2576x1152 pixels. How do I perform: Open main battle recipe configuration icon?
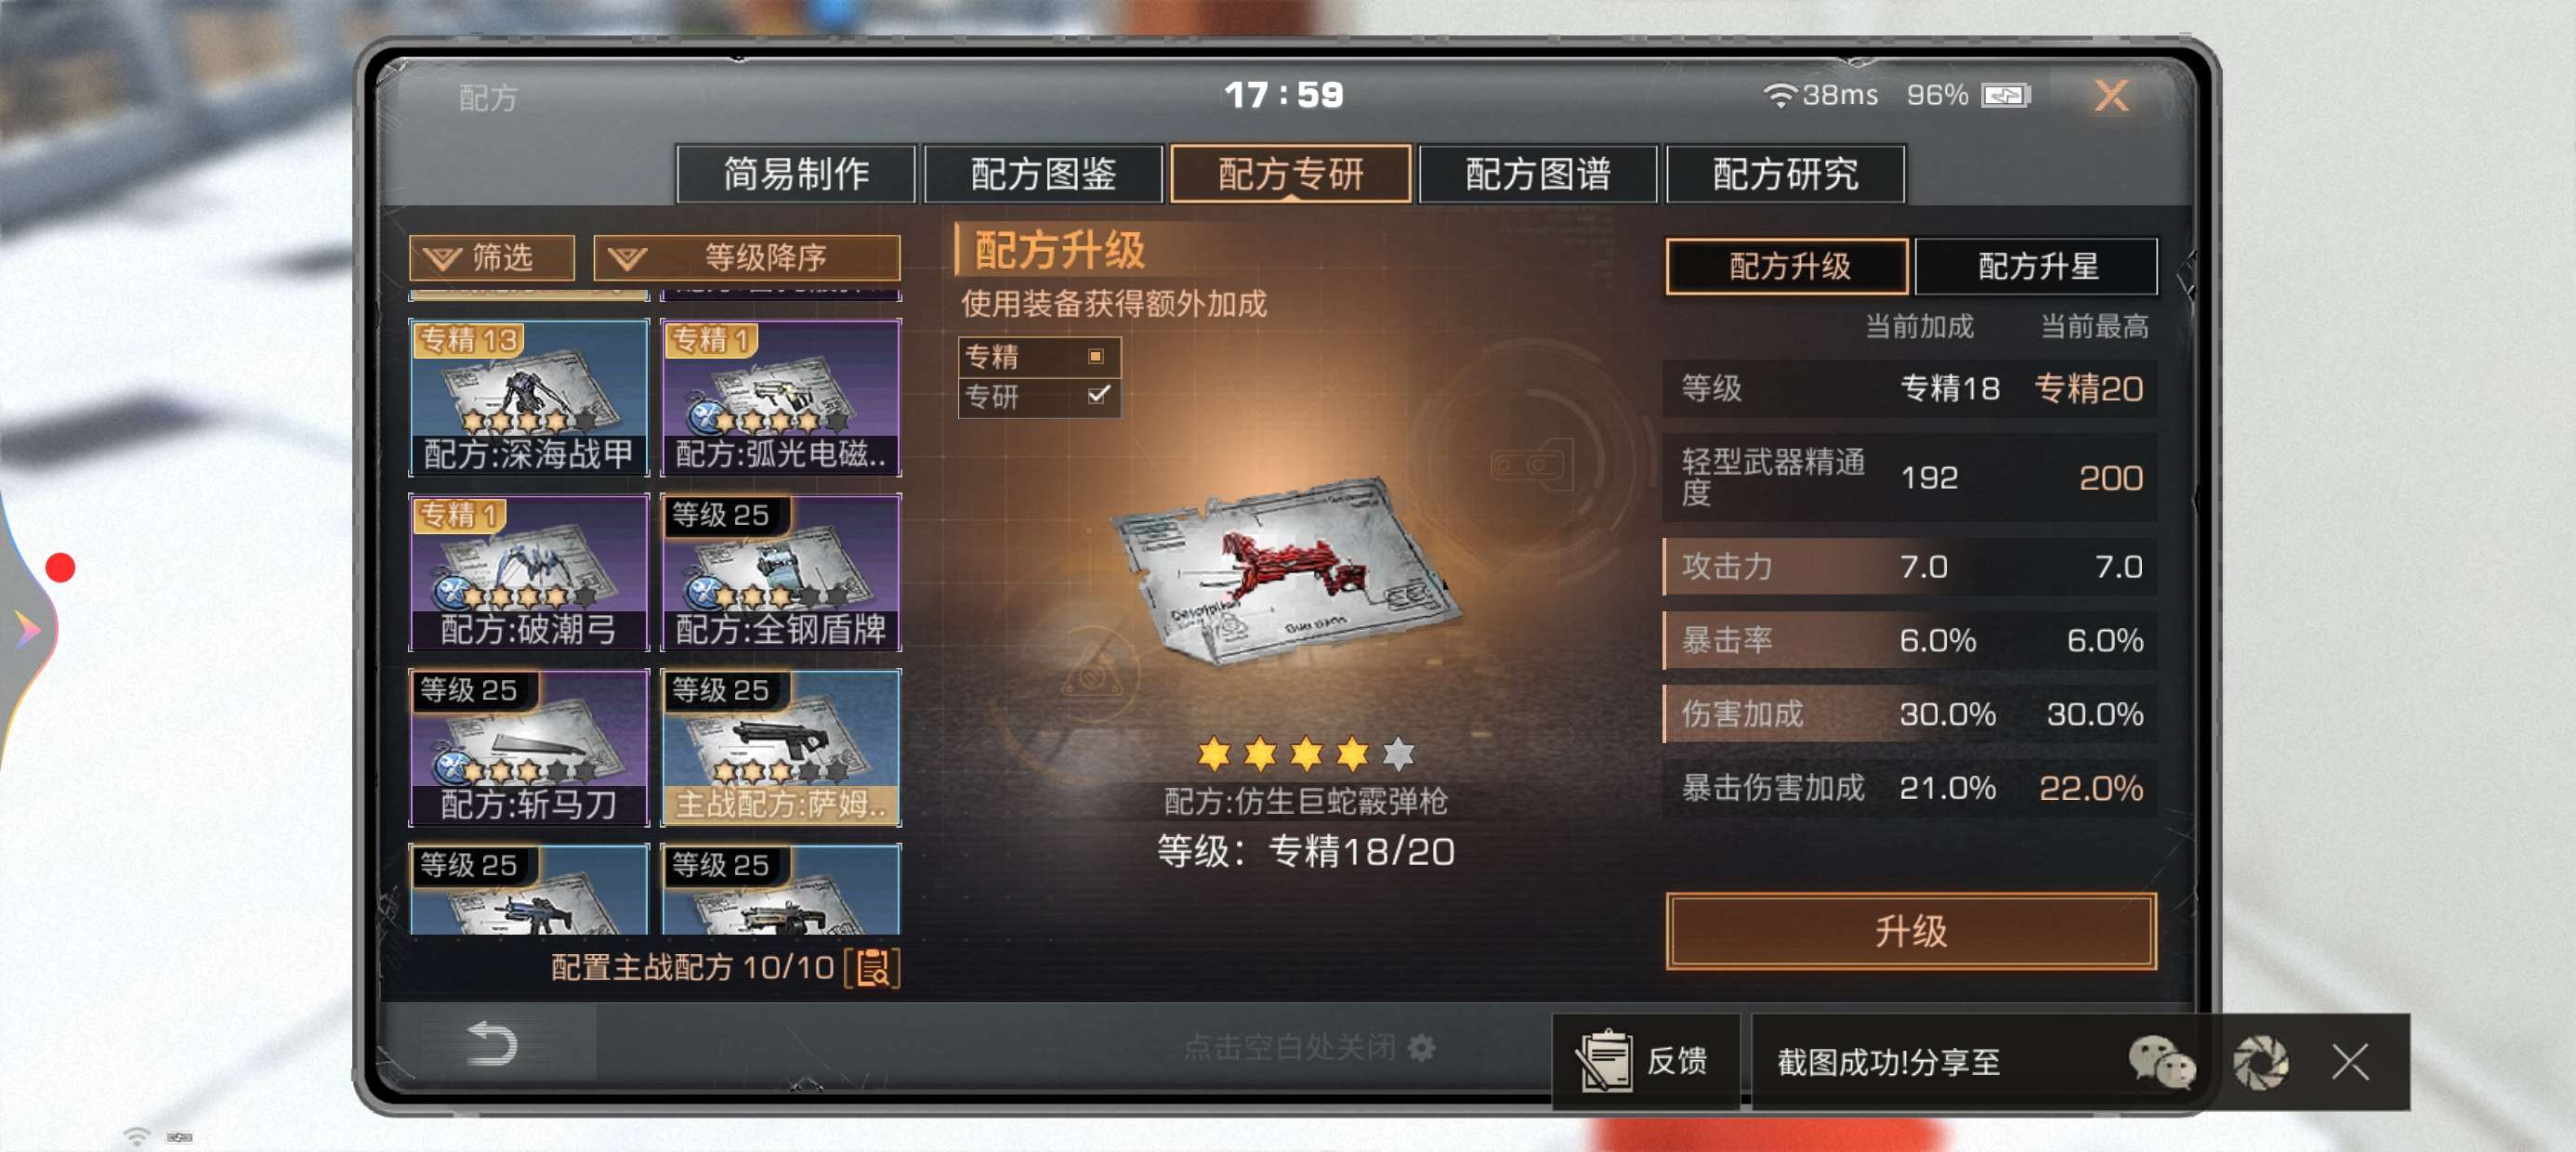[x=873, y=967]
